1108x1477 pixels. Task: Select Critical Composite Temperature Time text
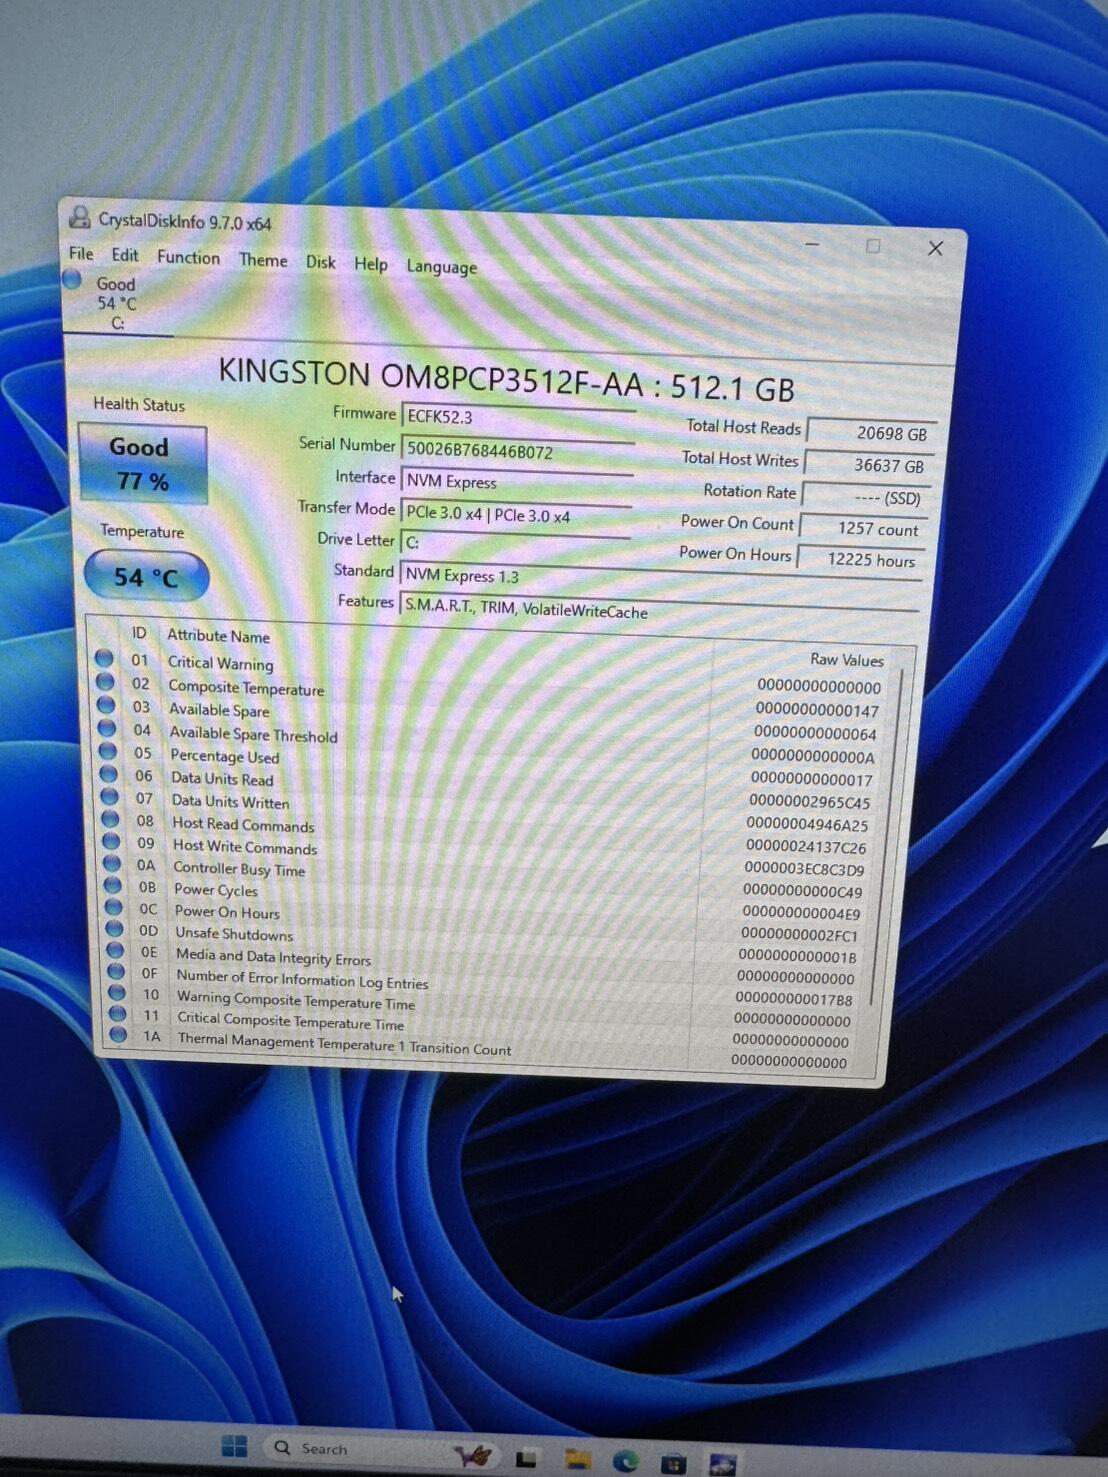click(x=291, y=1021)
